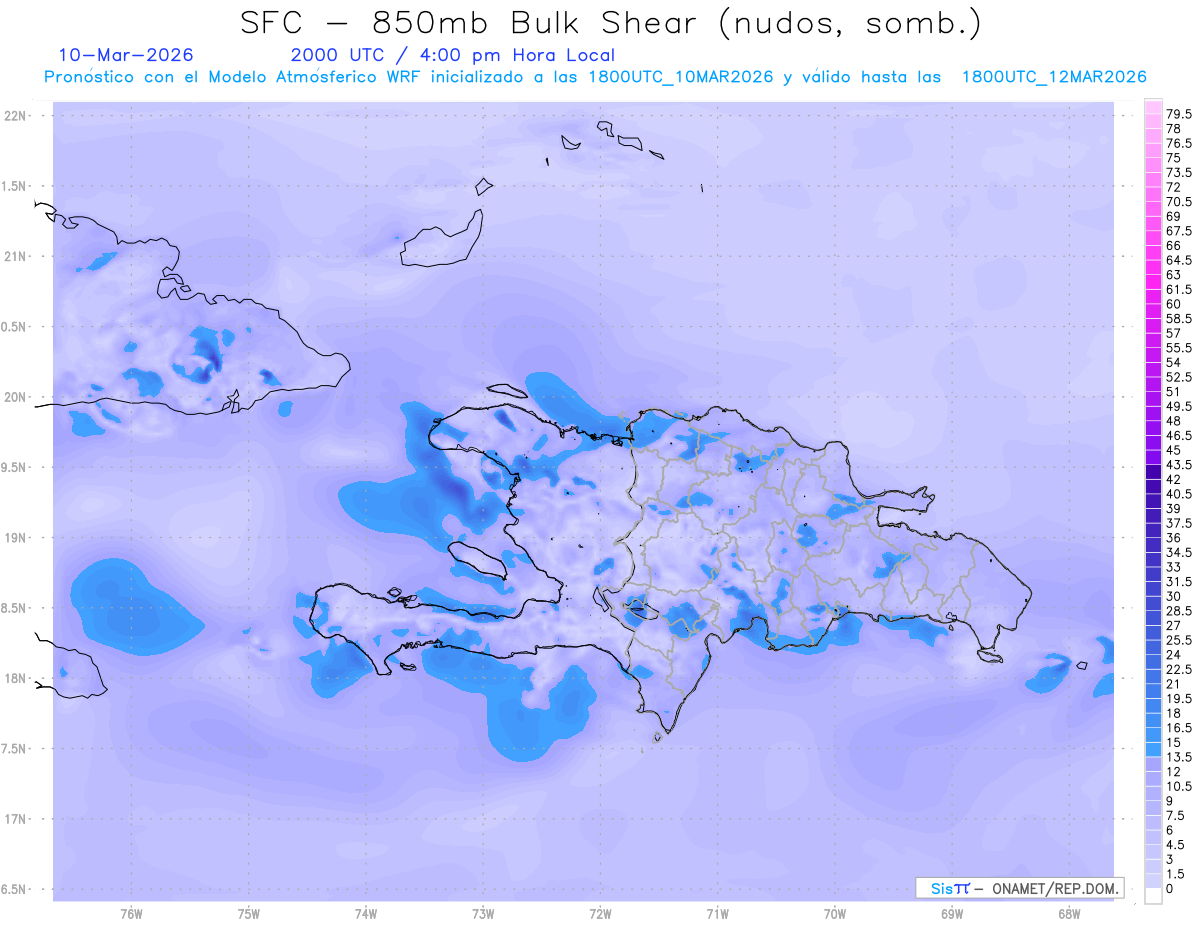Click the '68W' longitude label

point(1069,914)
